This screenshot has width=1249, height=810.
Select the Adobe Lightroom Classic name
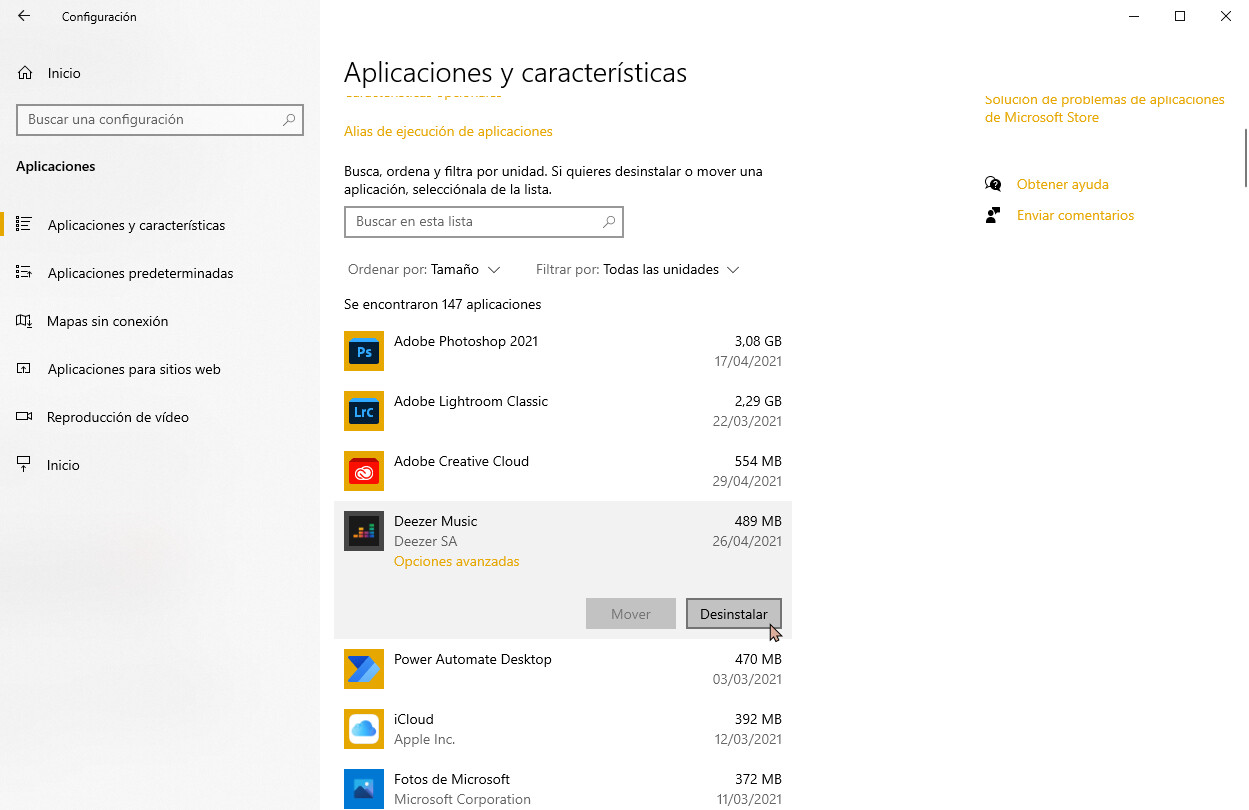(x=471, y=401)
